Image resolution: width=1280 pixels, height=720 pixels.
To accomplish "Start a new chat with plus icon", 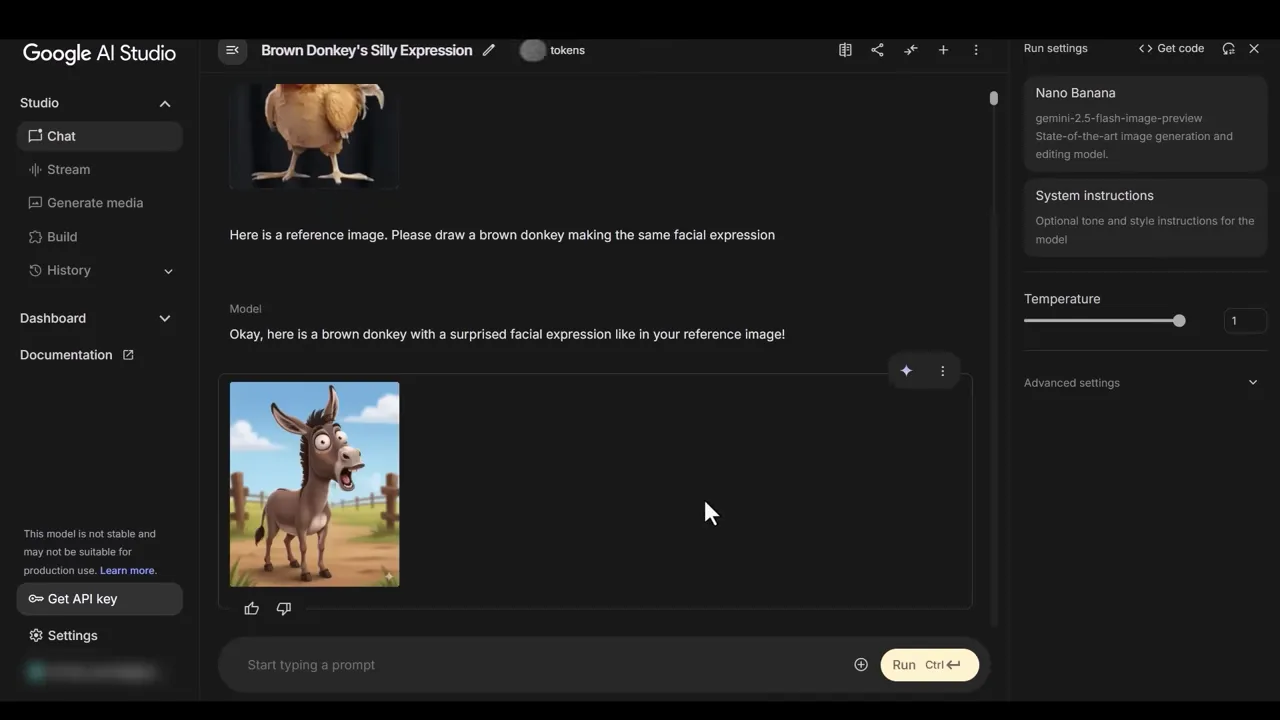I will [943, 50].
